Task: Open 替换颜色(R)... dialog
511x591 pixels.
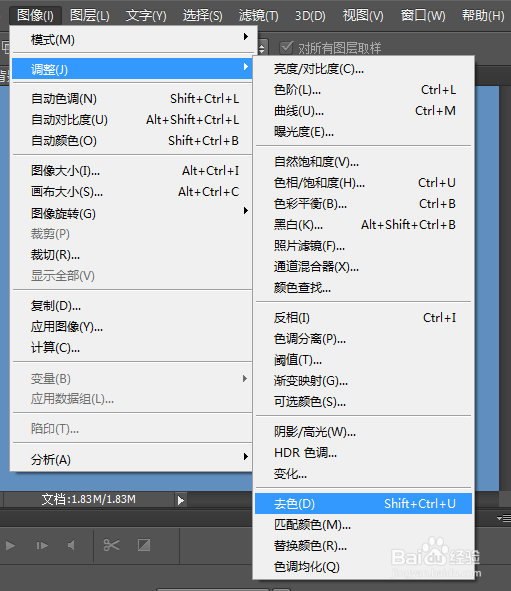Action: click(363, 546)
